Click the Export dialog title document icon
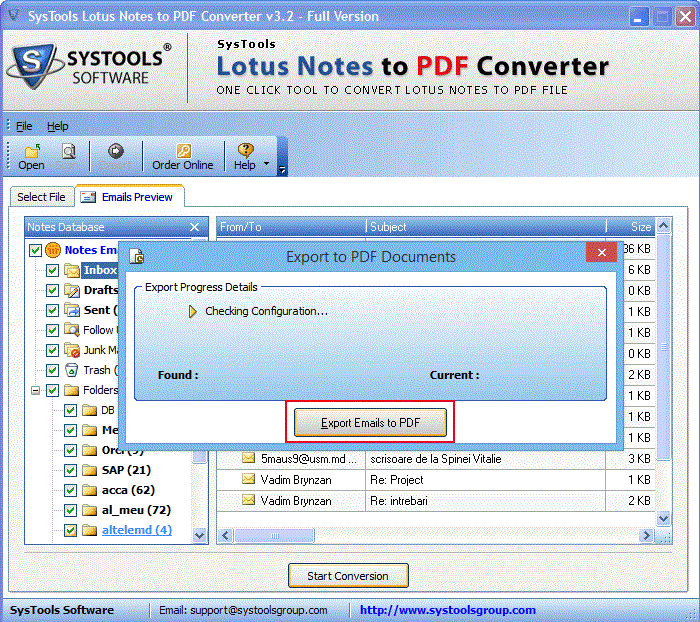The image size is (700, 622). pos(137,256)
